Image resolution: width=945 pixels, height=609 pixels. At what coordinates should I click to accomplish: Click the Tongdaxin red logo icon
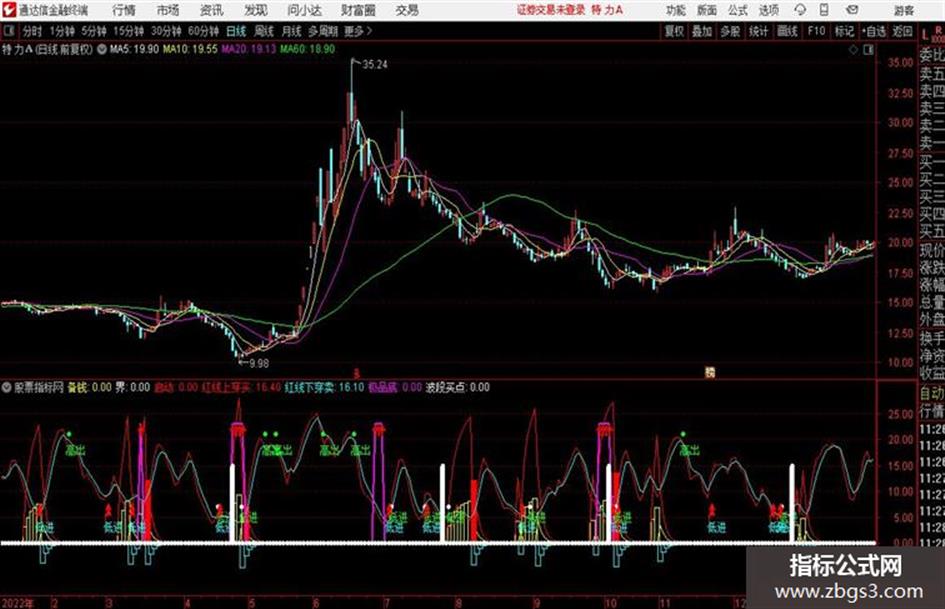pyautogui.click(x=9, y=10)
